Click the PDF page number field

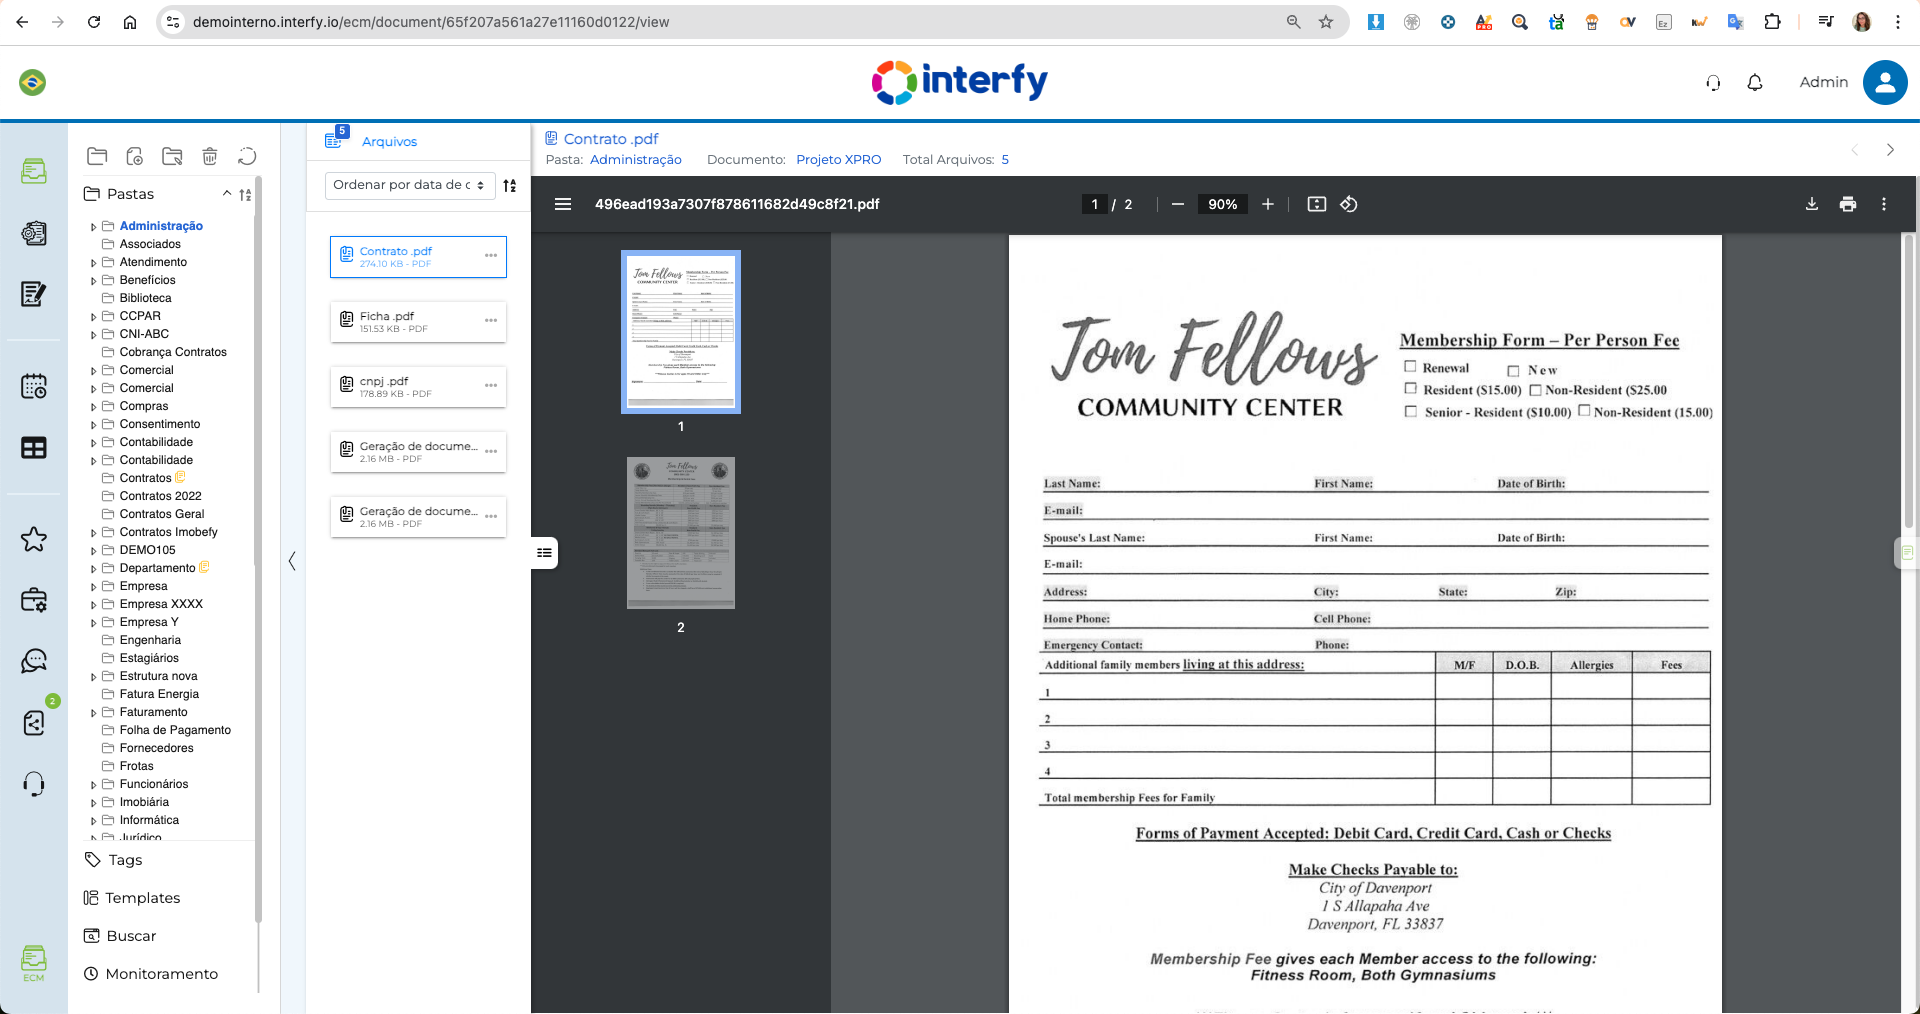[x=1095, y=204]
